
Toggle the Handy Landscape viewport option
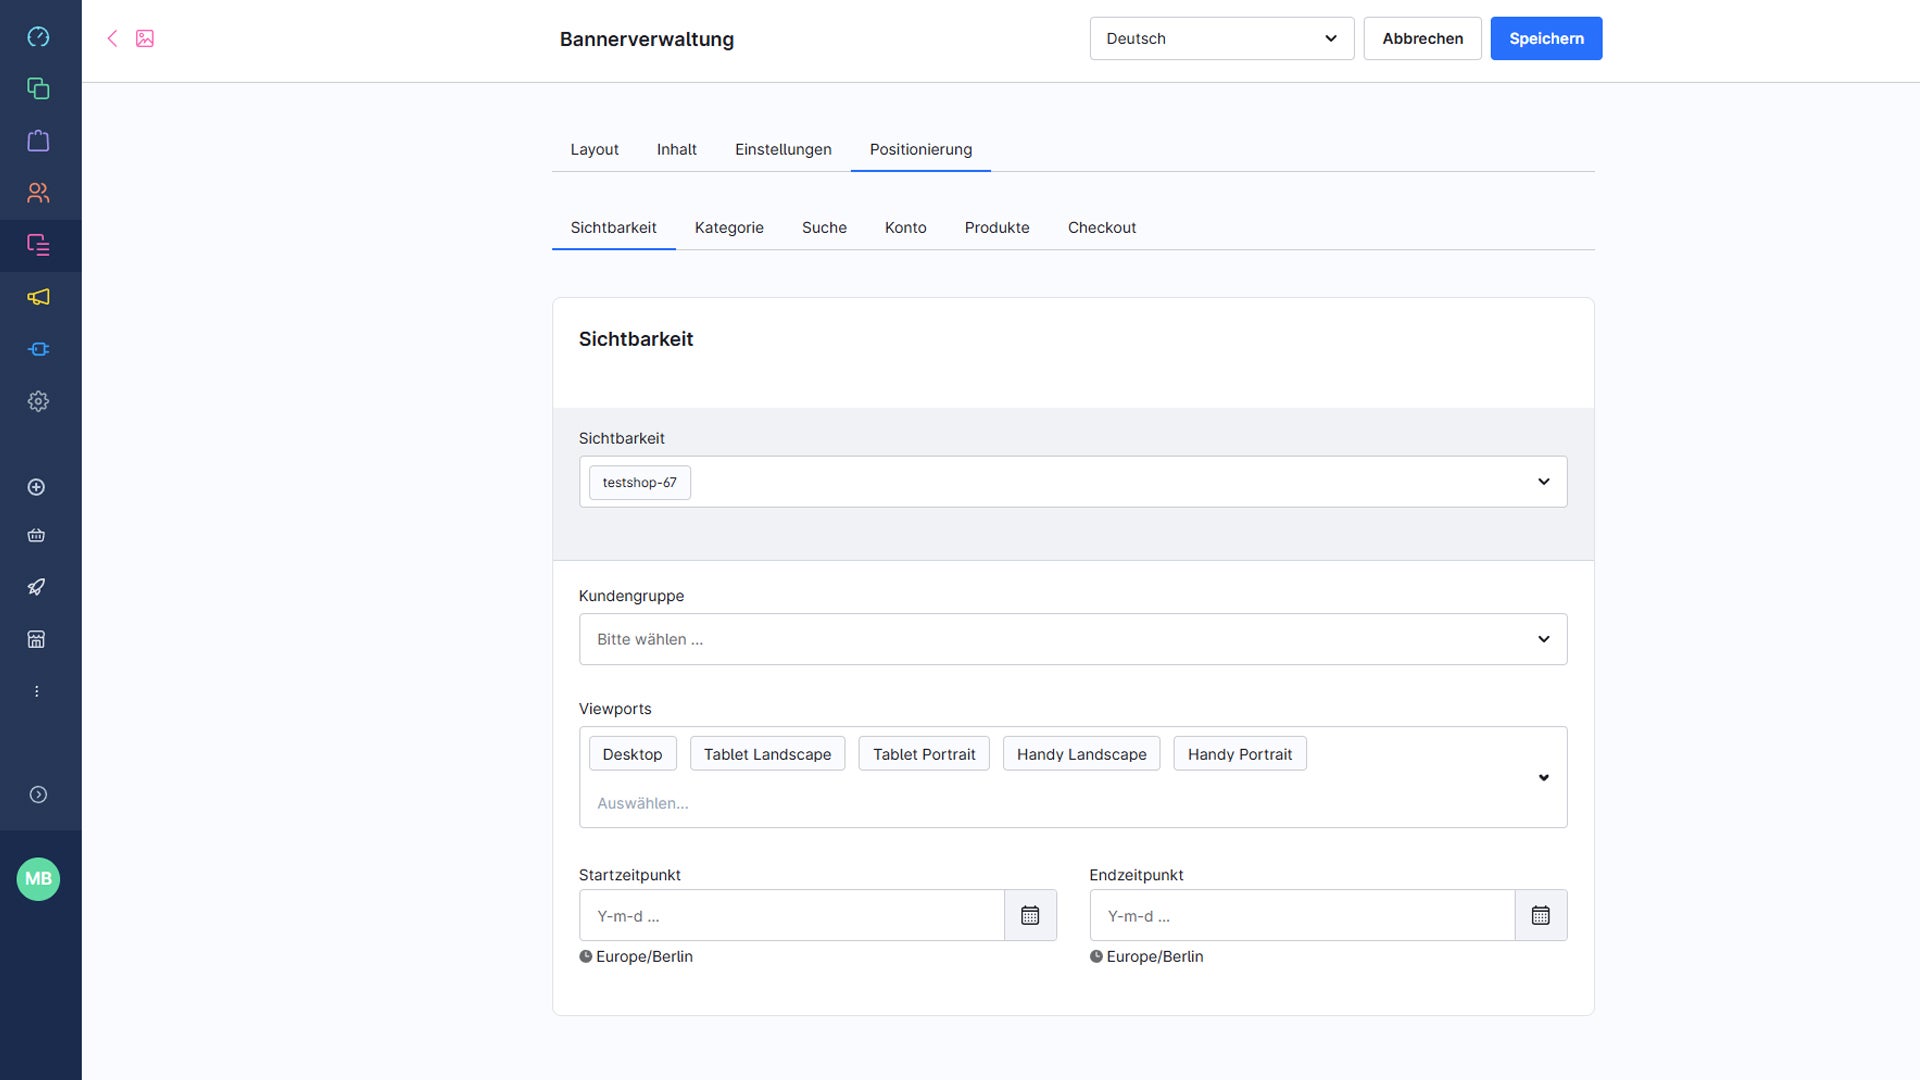(x=1080, y=753)
